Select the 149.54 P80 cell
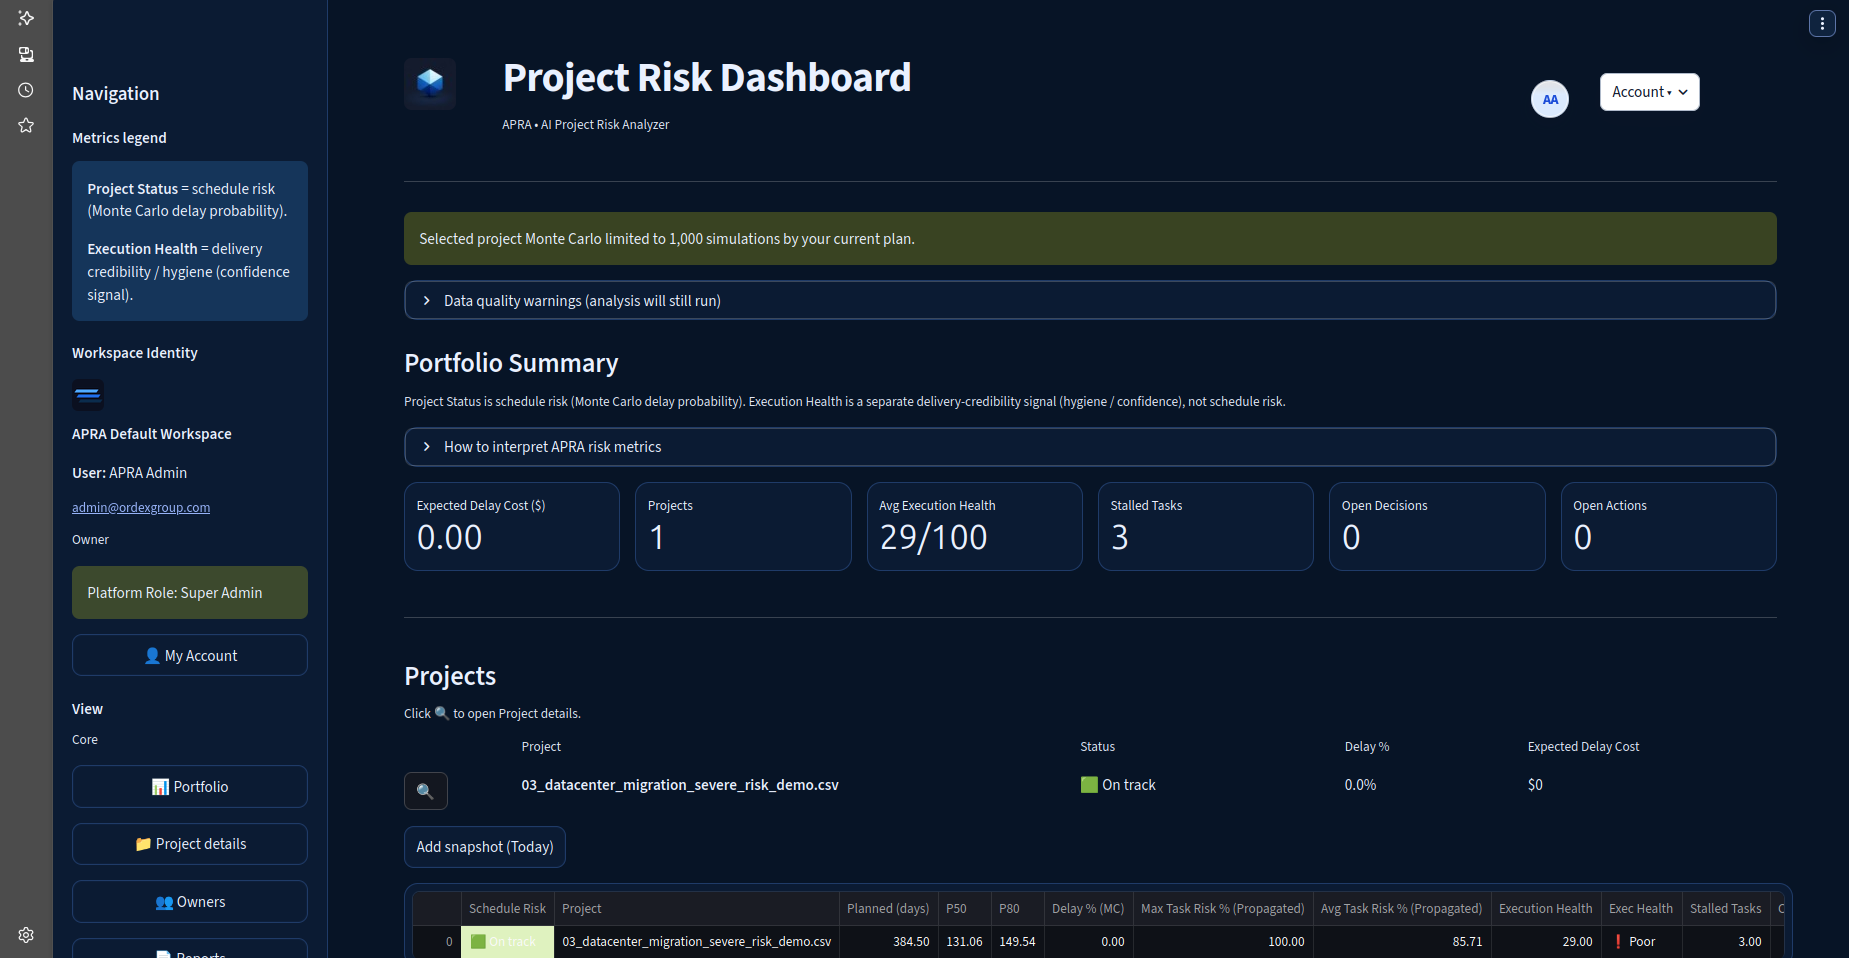The height and width of the screenshot is (958, 1849). [x=1017, y=941]
